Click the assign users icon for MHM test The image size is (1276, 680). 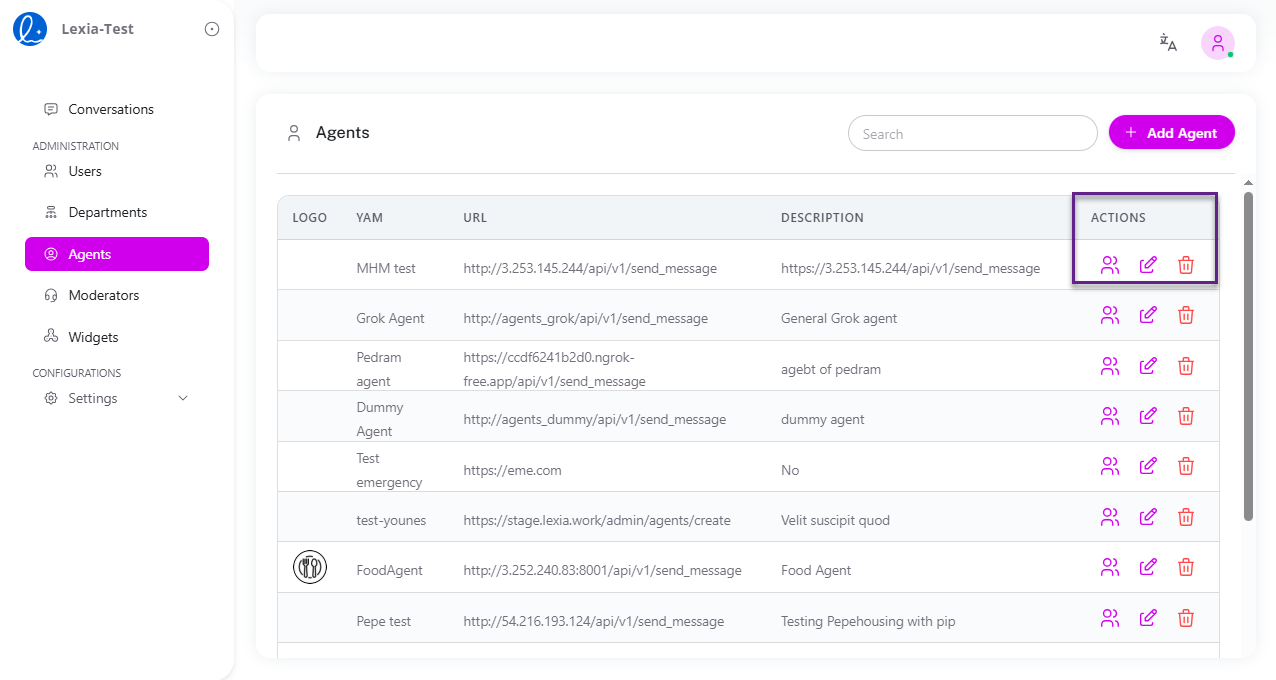[1110, 265]
